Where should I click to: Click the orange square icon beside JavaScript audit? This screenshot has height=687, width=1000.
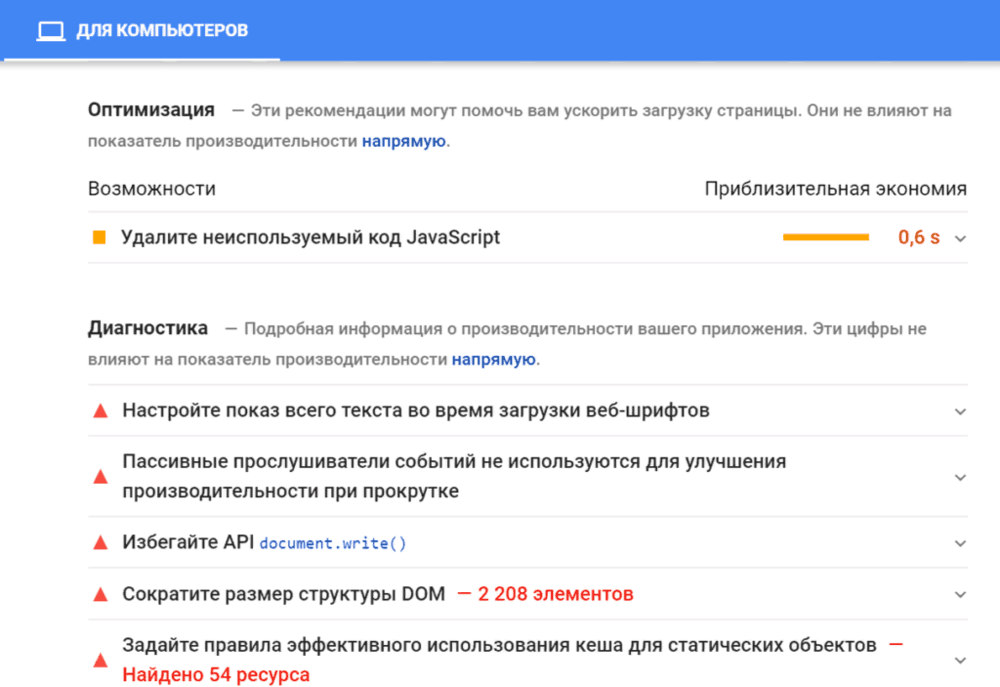tap(99, 237)
